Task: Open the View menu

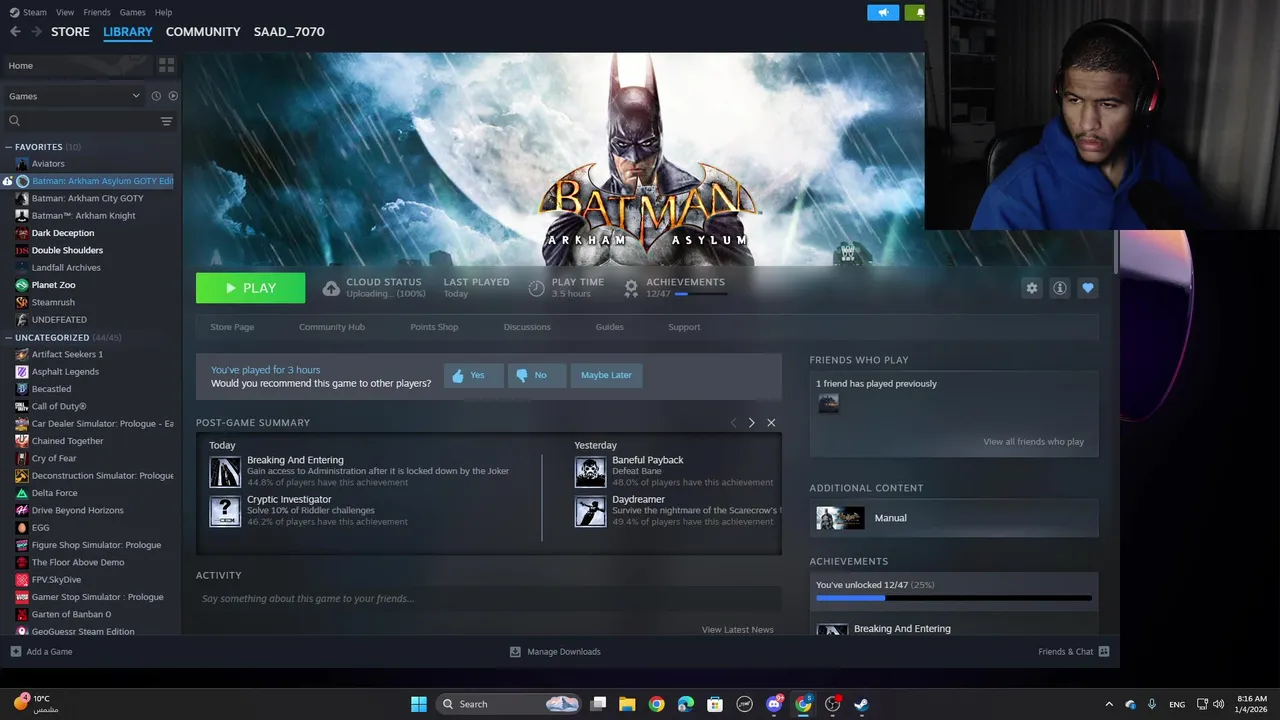Action: (x=65, y=12)
